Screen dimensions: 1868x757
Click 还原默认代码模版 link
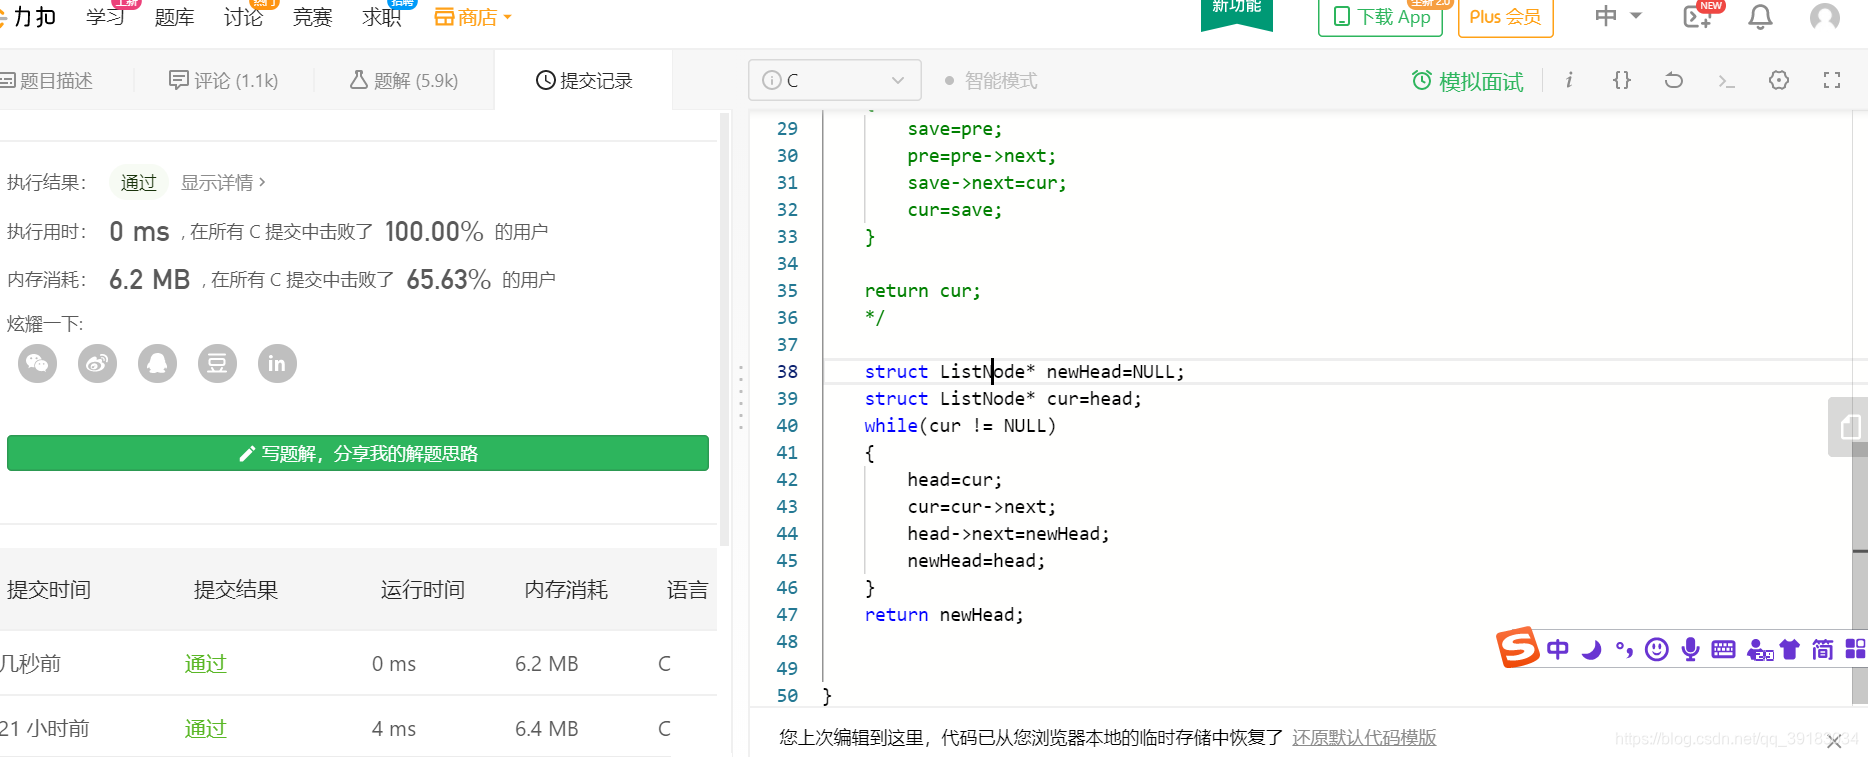click(1364, 737)
